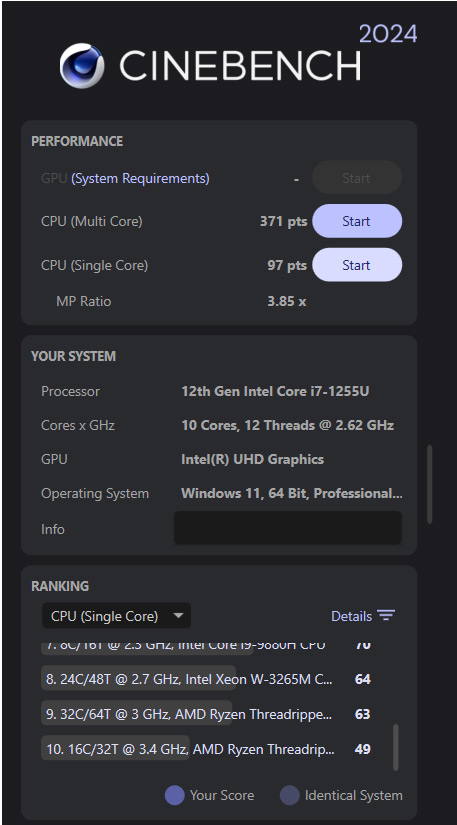Open the System Requirements link
The height and width of the screenshot is (825, 457).
140,178
